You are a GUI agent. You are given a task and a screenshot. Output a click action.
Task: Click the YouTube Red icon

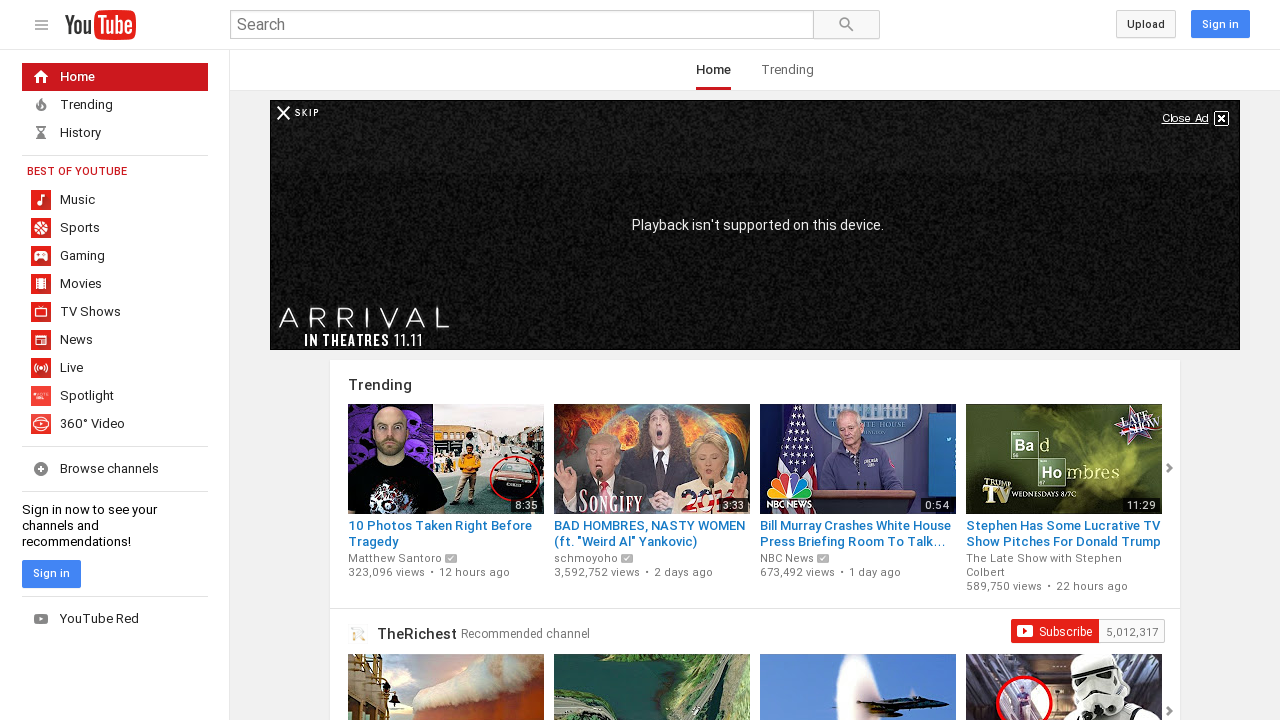[x=41, y=619]
